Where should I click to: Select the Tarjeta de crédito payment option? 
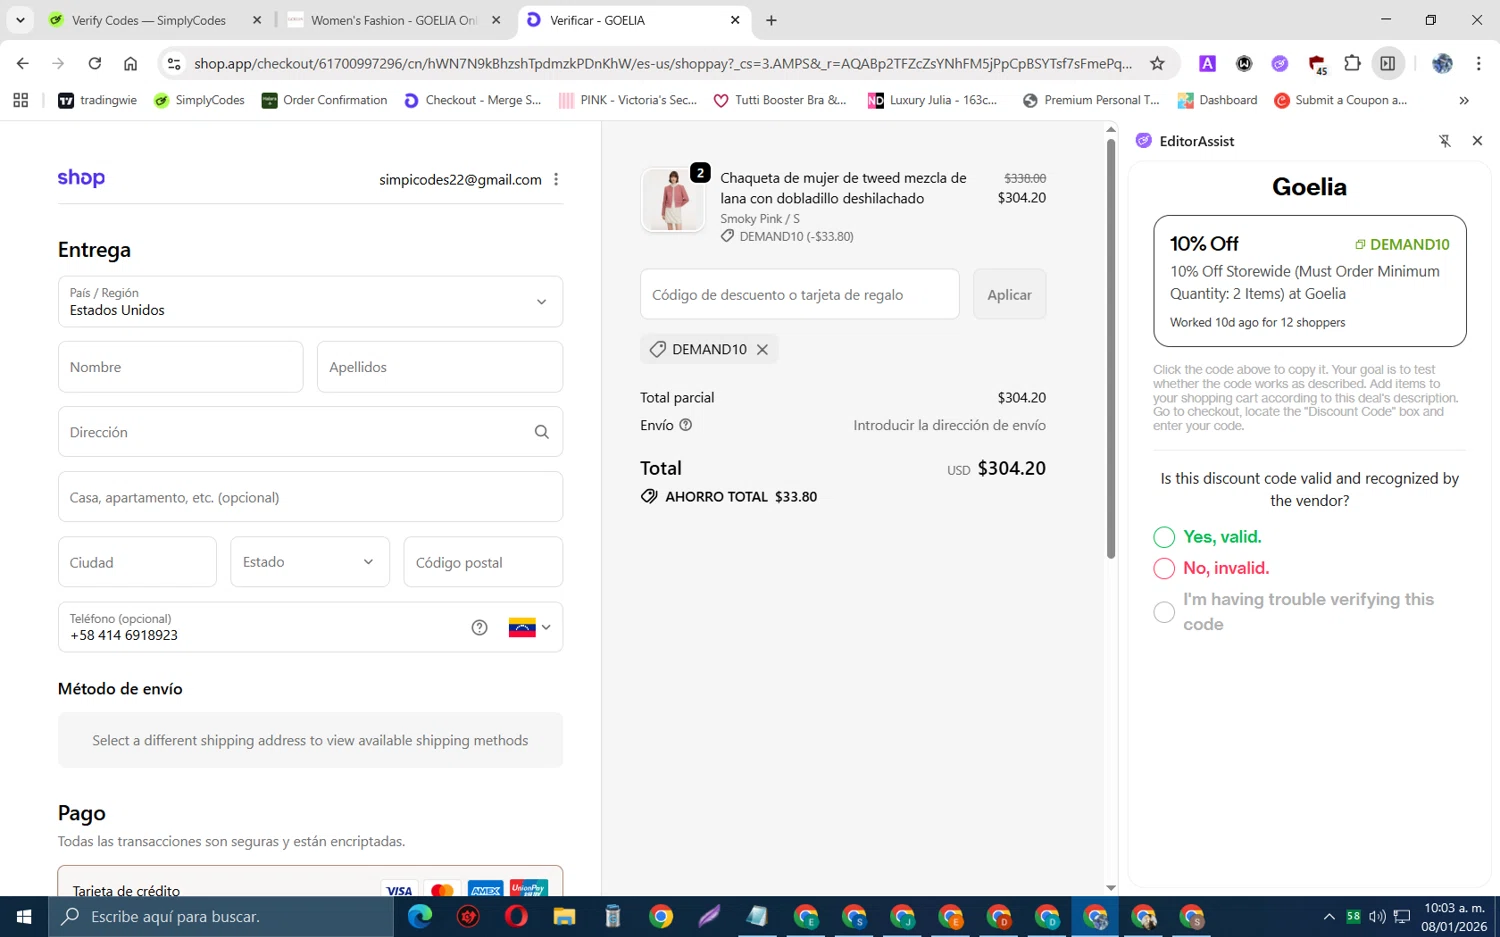coord(310,882)
